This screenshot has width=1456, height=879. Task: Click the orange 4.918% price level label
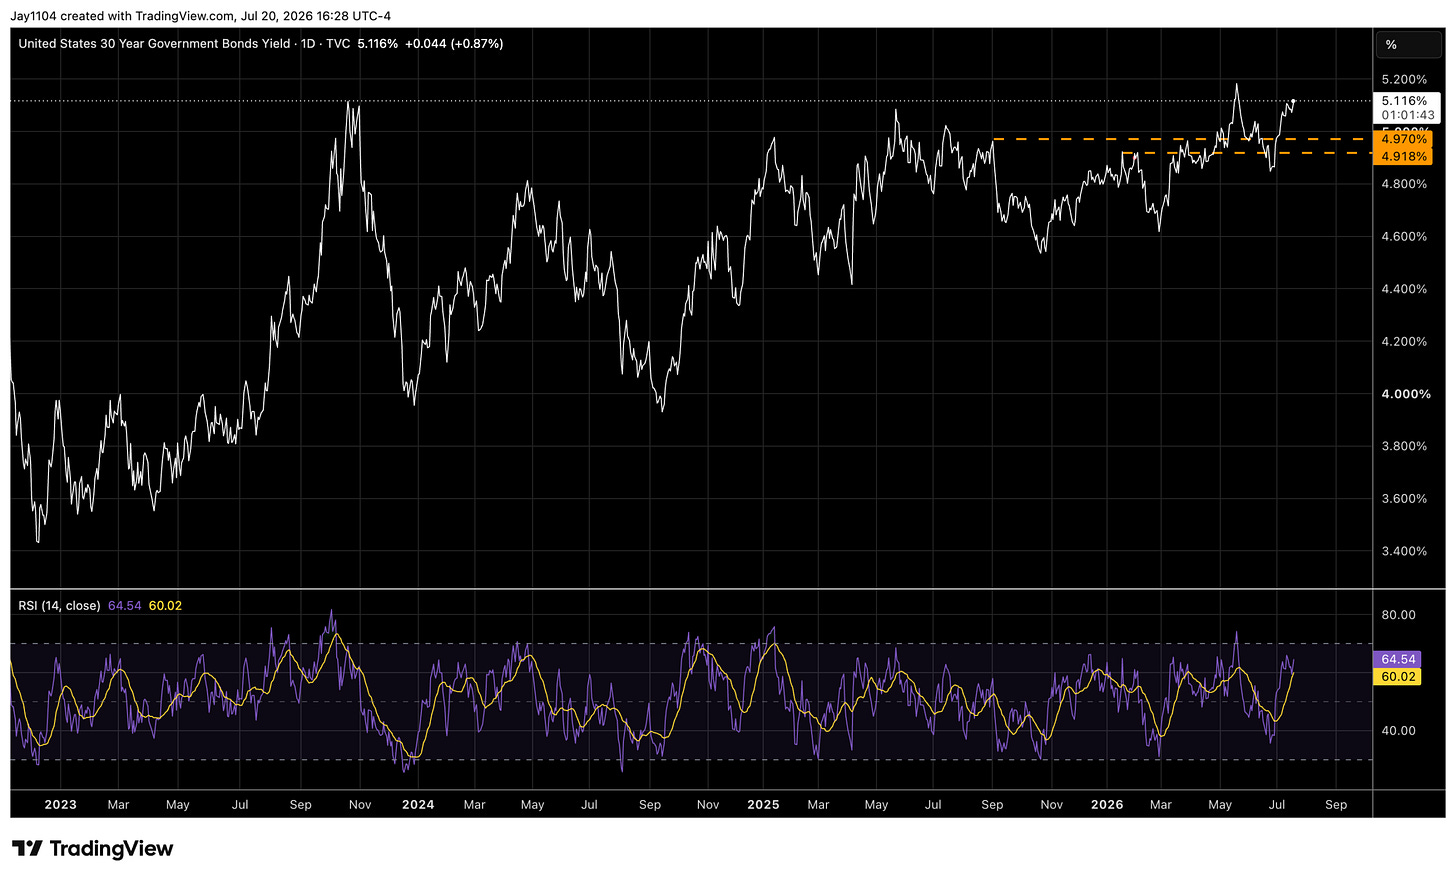[1404, 157]
